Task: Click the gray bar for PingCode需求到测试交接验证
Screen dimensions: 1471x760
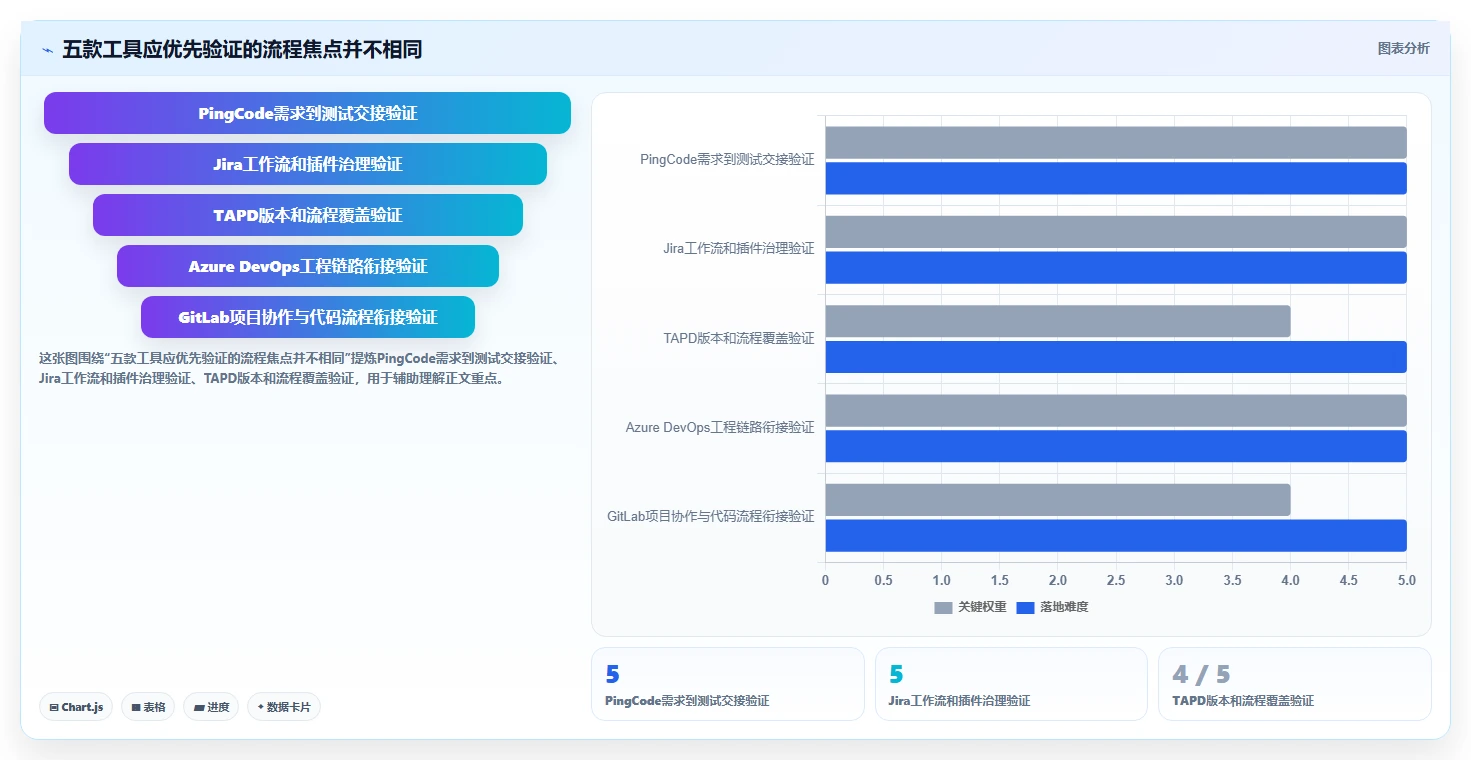Action: pyautogui.click(x=1116, y=142)
